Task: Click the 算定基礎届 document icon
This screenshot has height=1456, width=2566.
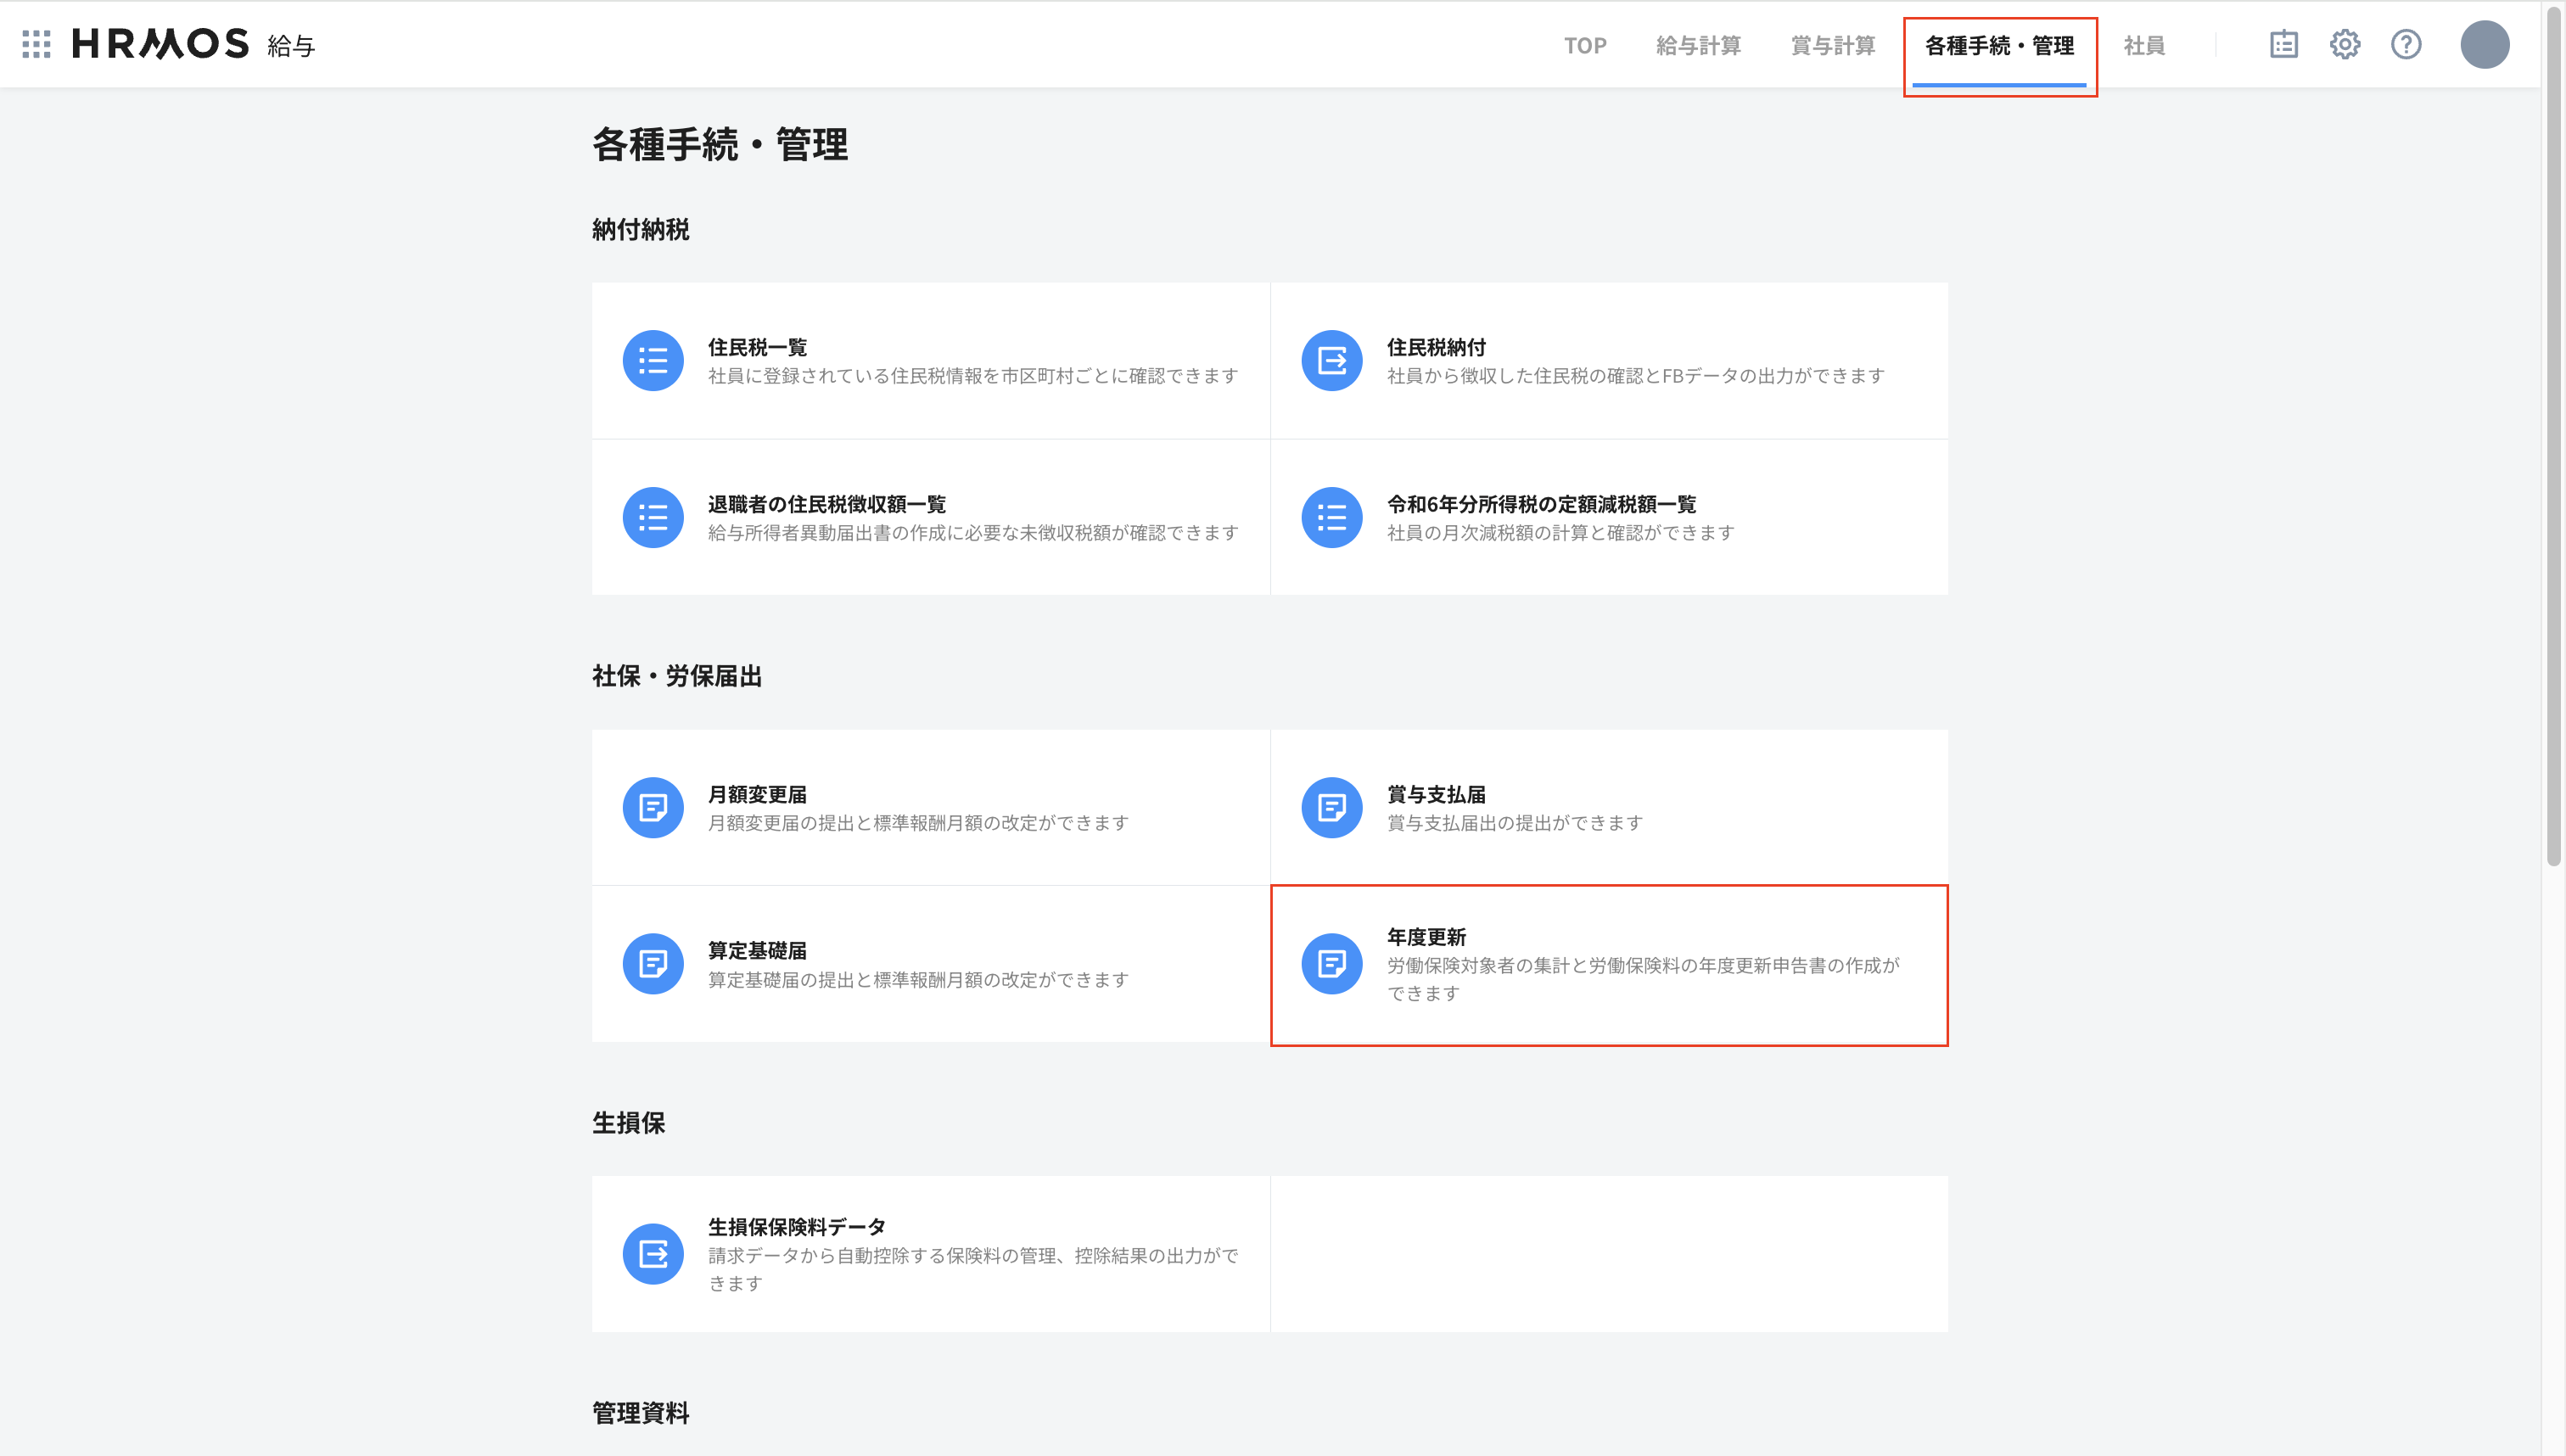Action: coord(653,964)
